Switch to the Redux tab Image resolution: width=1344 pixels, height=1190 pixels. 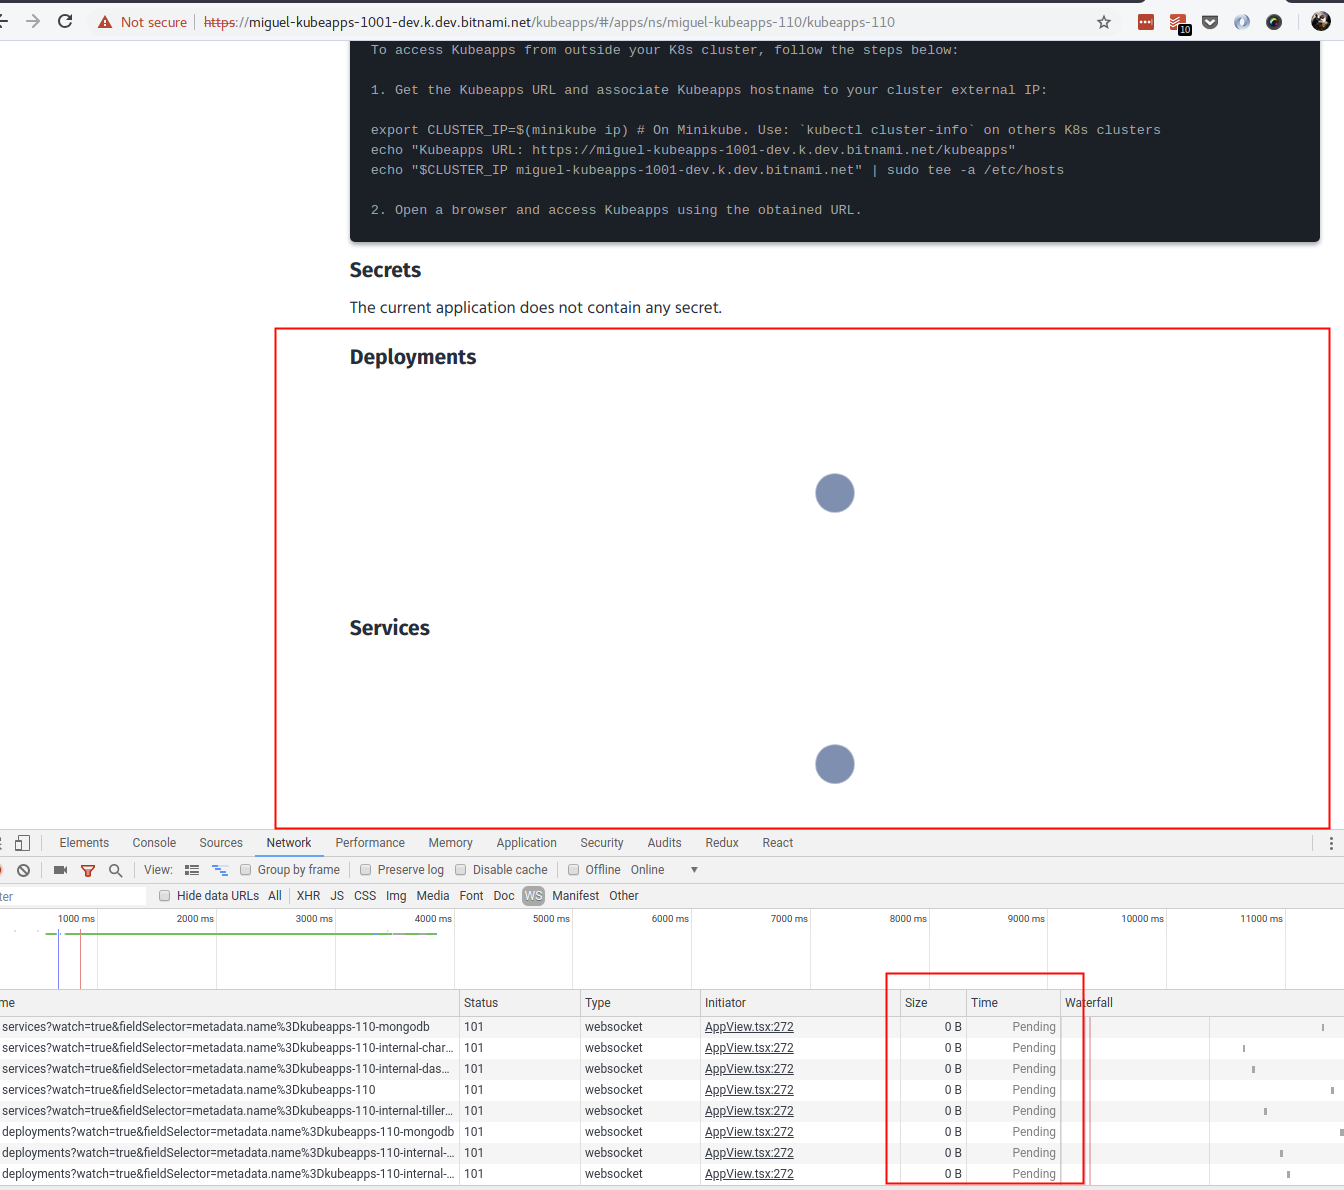pyautogui.click(x=721, y=843)
